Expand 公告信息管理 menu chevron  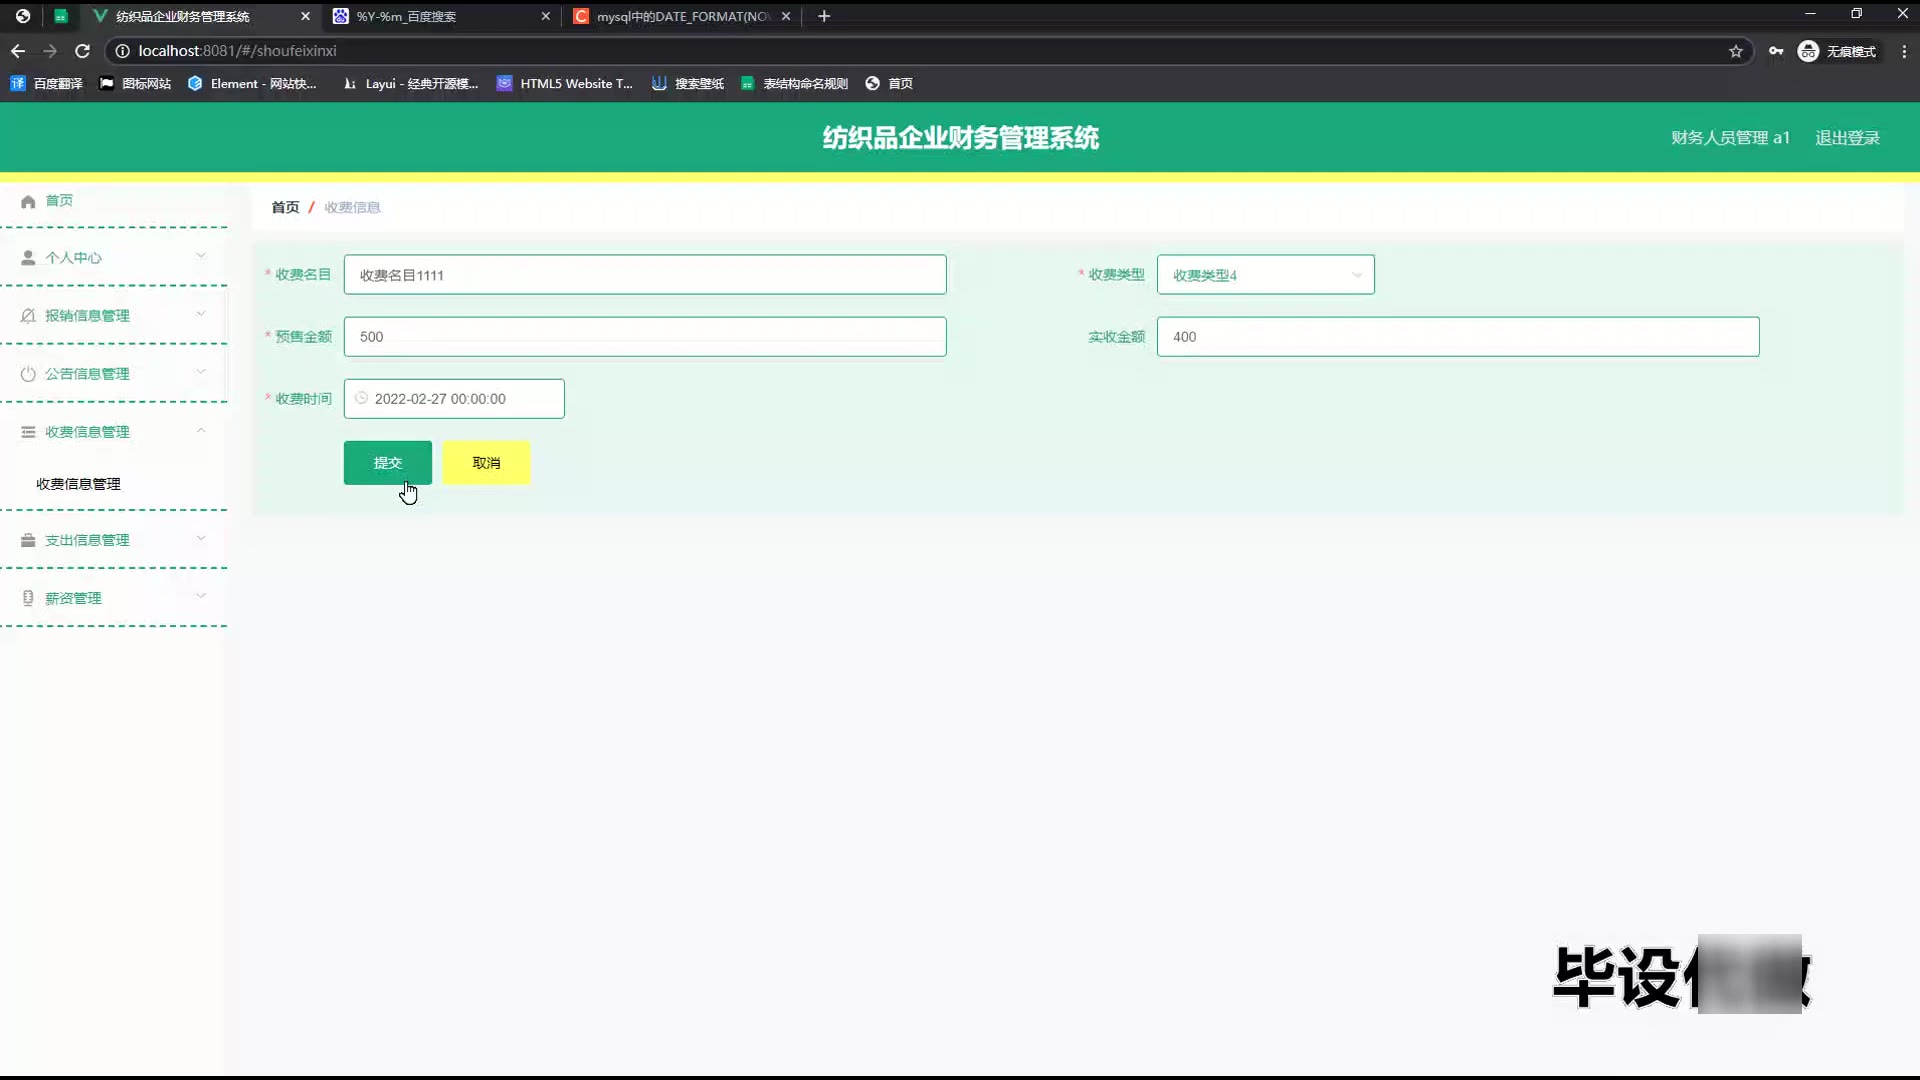pos(201,372)
